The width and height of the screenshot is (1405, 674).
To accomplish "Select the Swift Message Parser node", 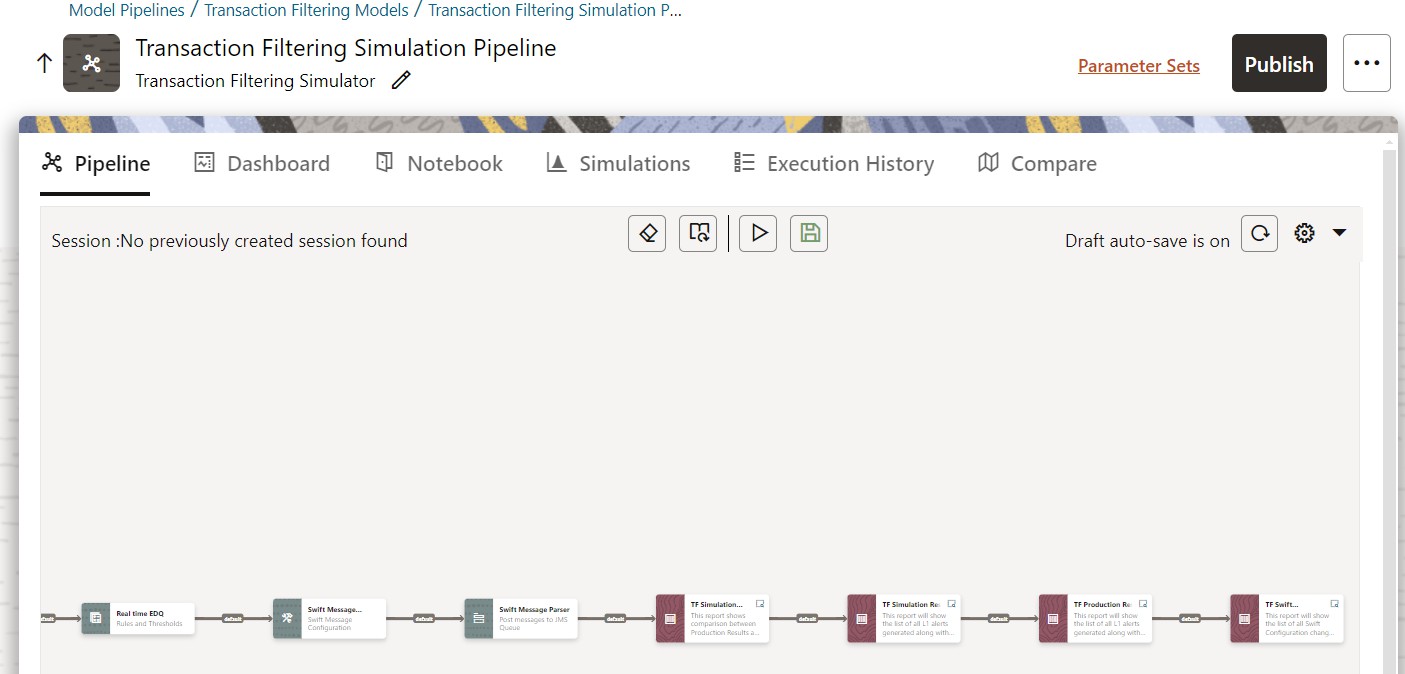I will coord(521,618).
